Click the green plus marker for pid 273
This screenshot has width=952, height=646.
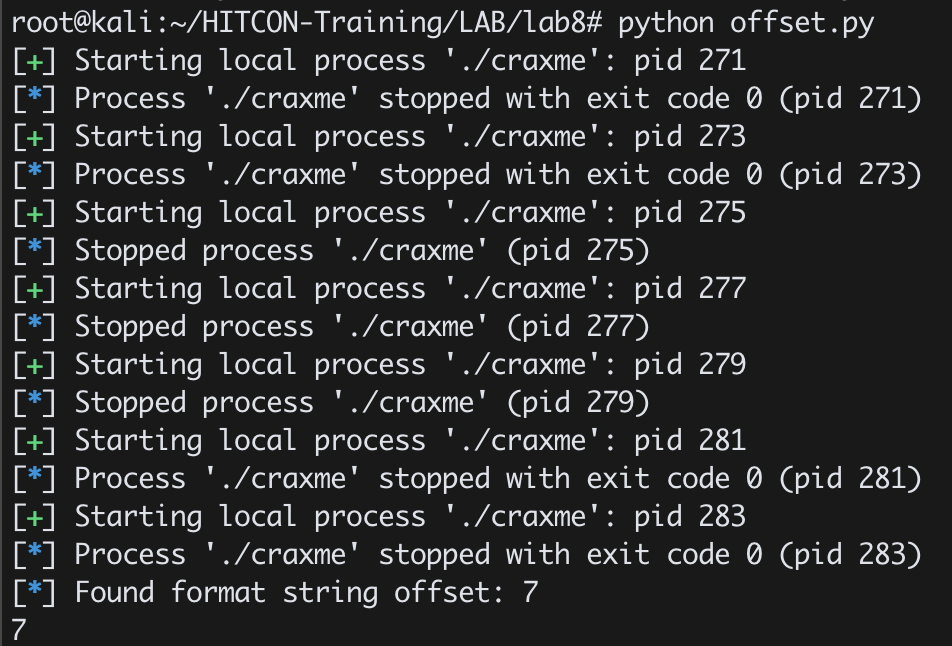click(35, 138)
